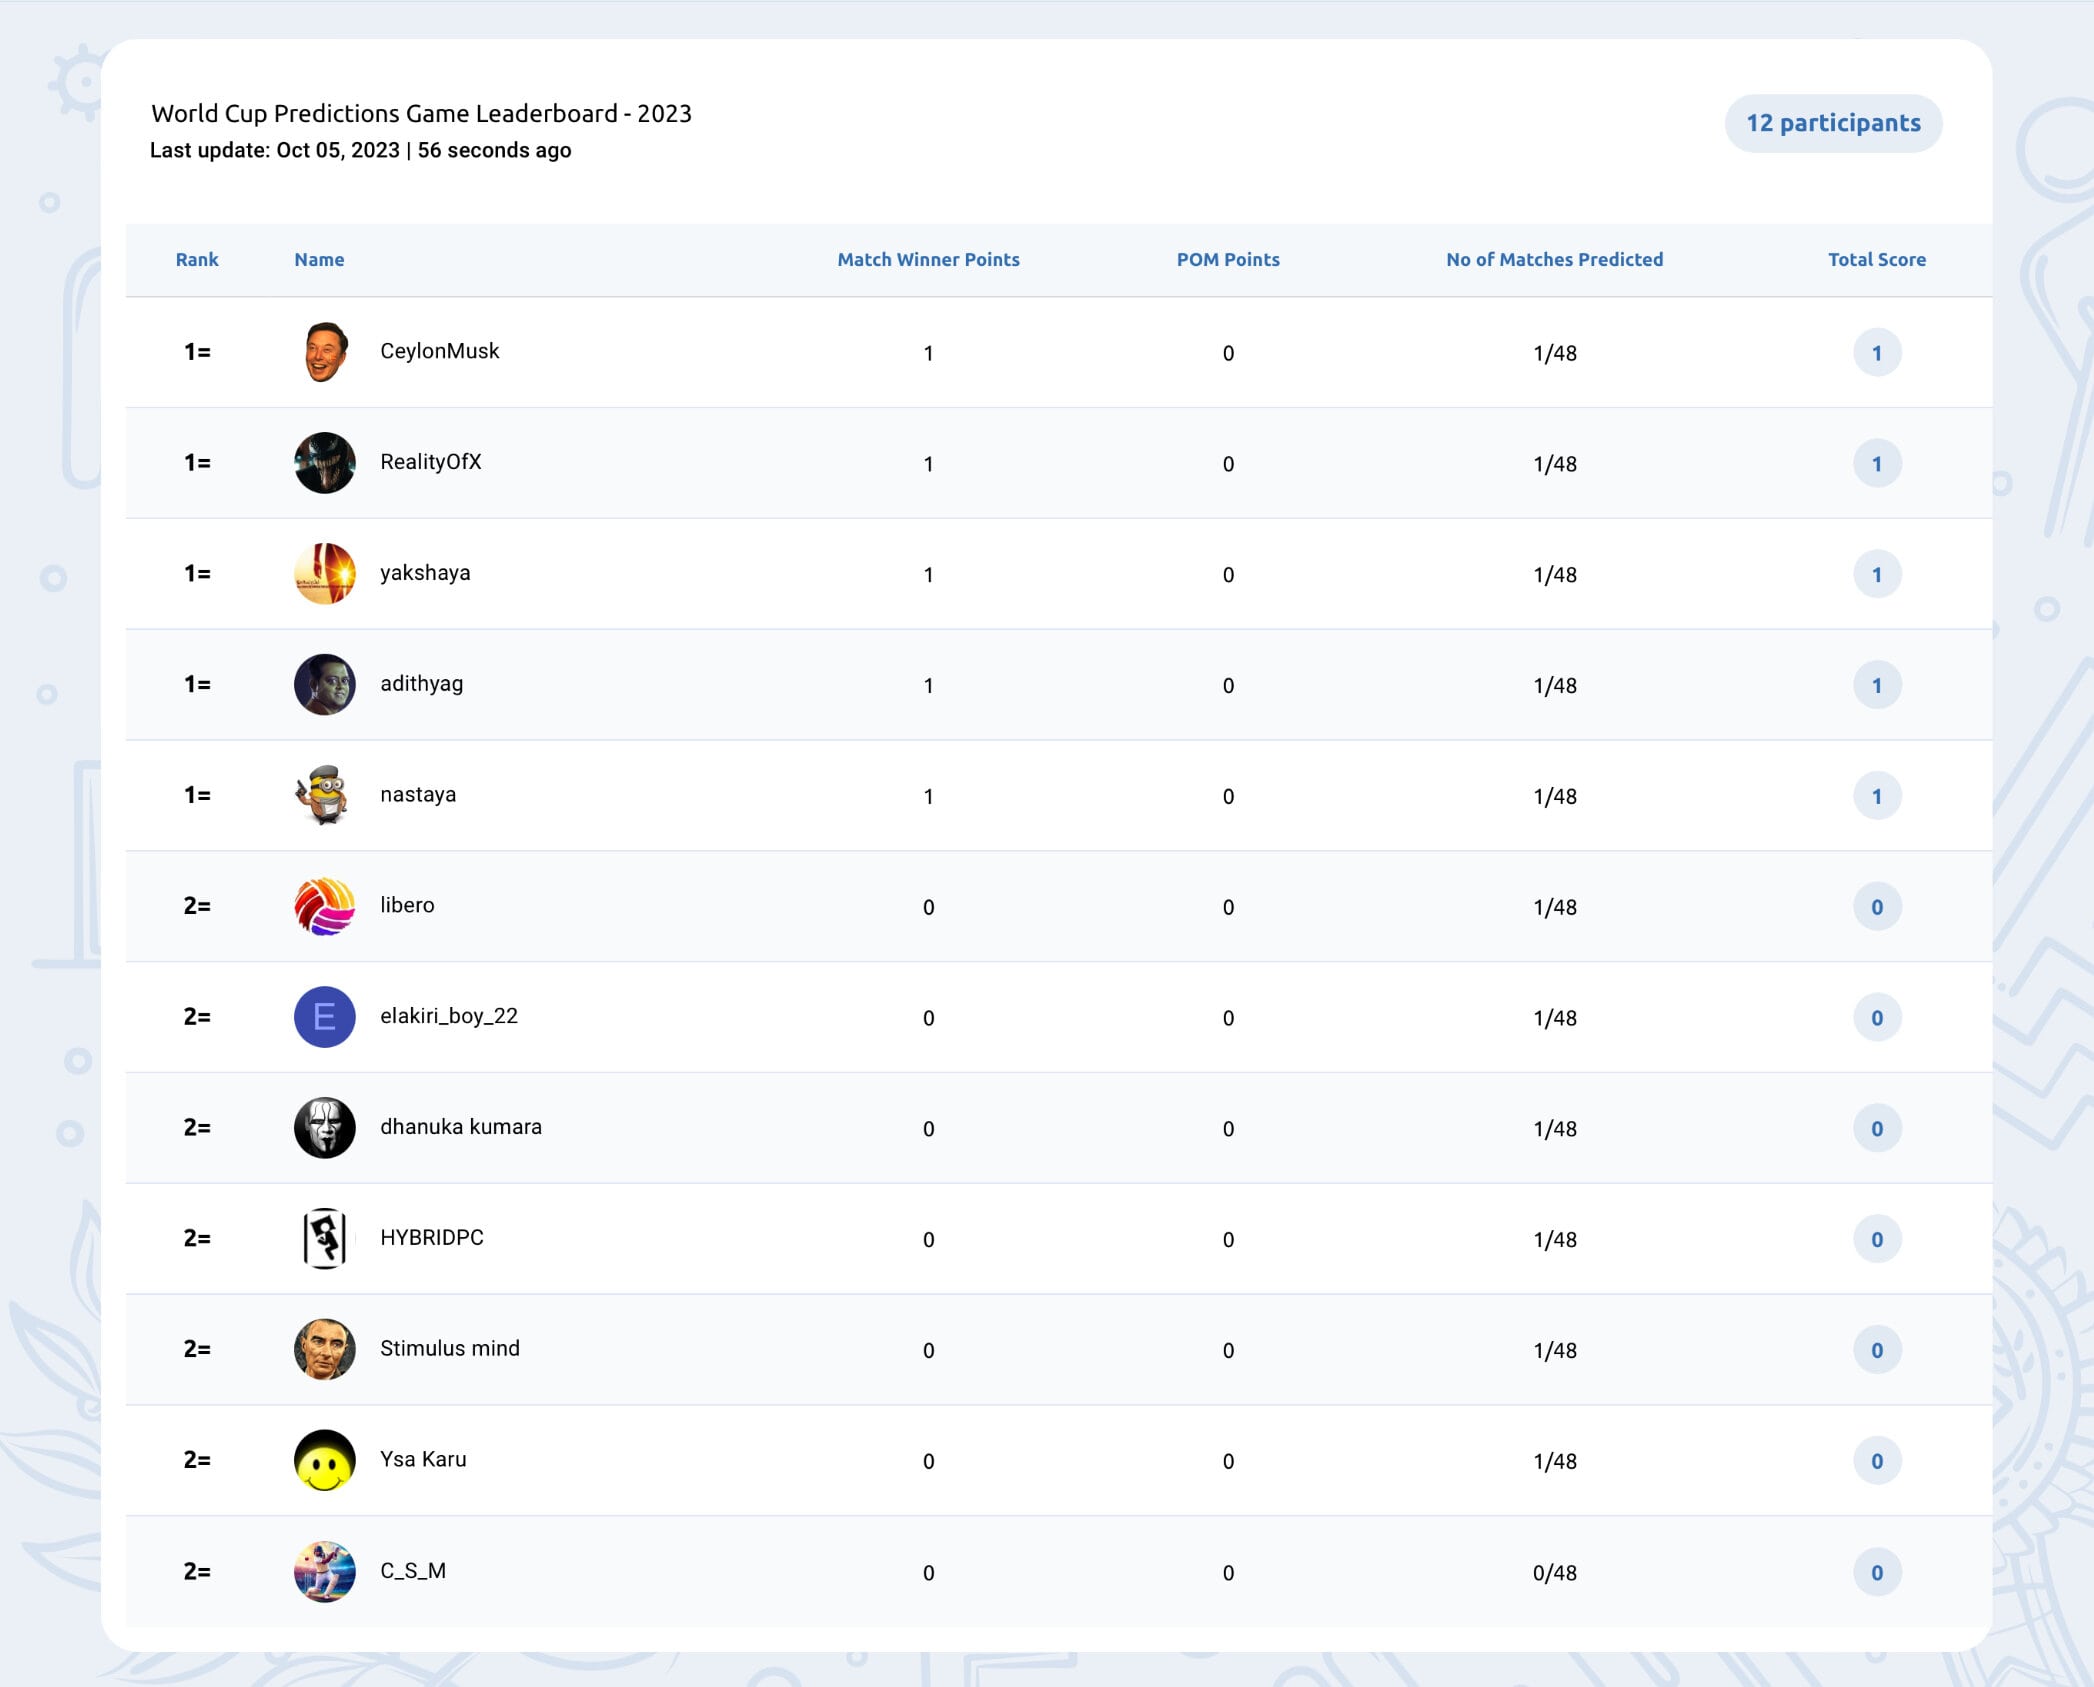Click CeylonMusk's total score badge
Image resolution: width=2094 pixels, height=1687 pixels.
click(1877, 353)
